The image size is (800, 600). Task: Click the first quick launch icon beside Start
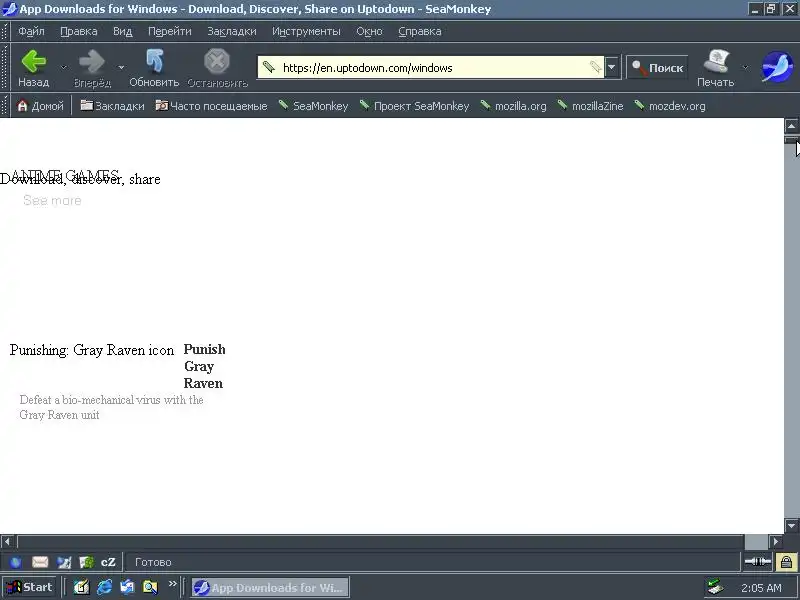click(81, 587)
